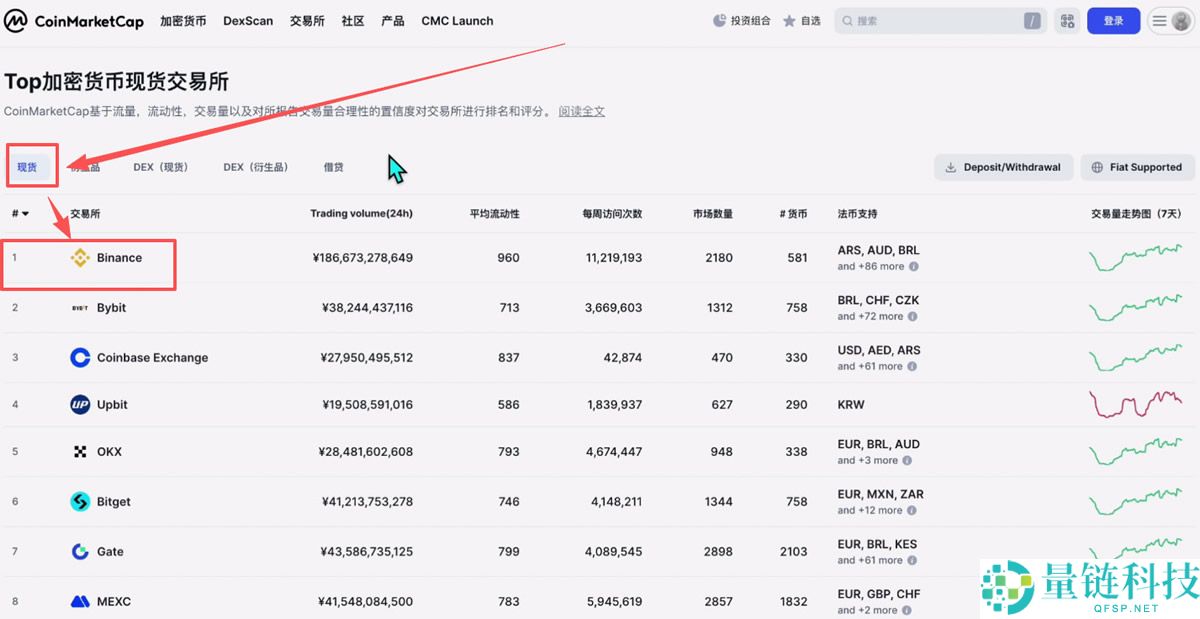Open the hamburger menu near the avatar
The image size is (1200, 619).
(x=1158, y=20)
